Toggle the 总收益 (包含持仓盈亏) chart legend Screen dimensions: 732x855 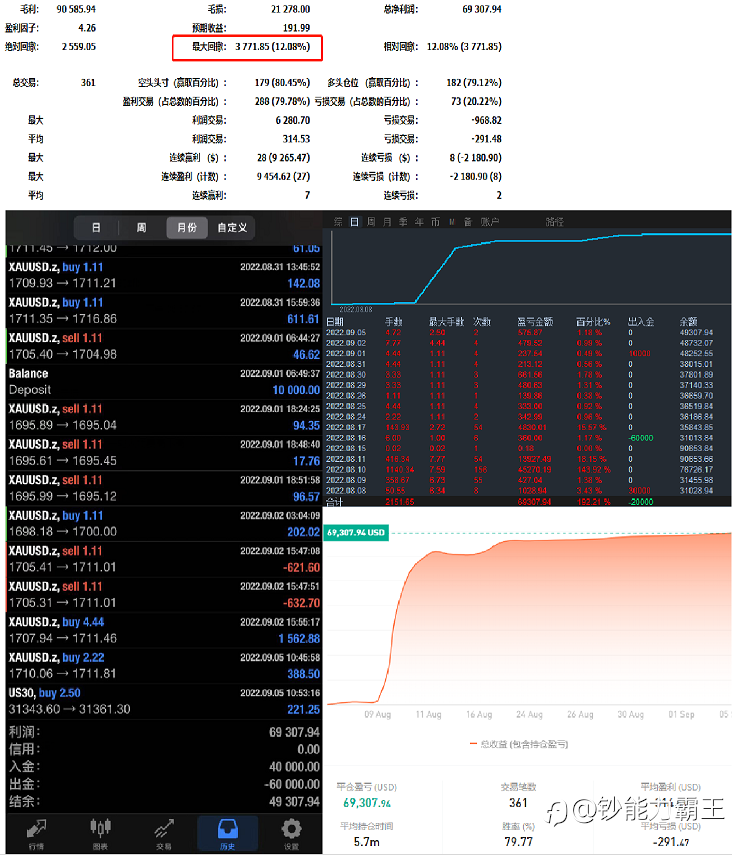point(519,744)
